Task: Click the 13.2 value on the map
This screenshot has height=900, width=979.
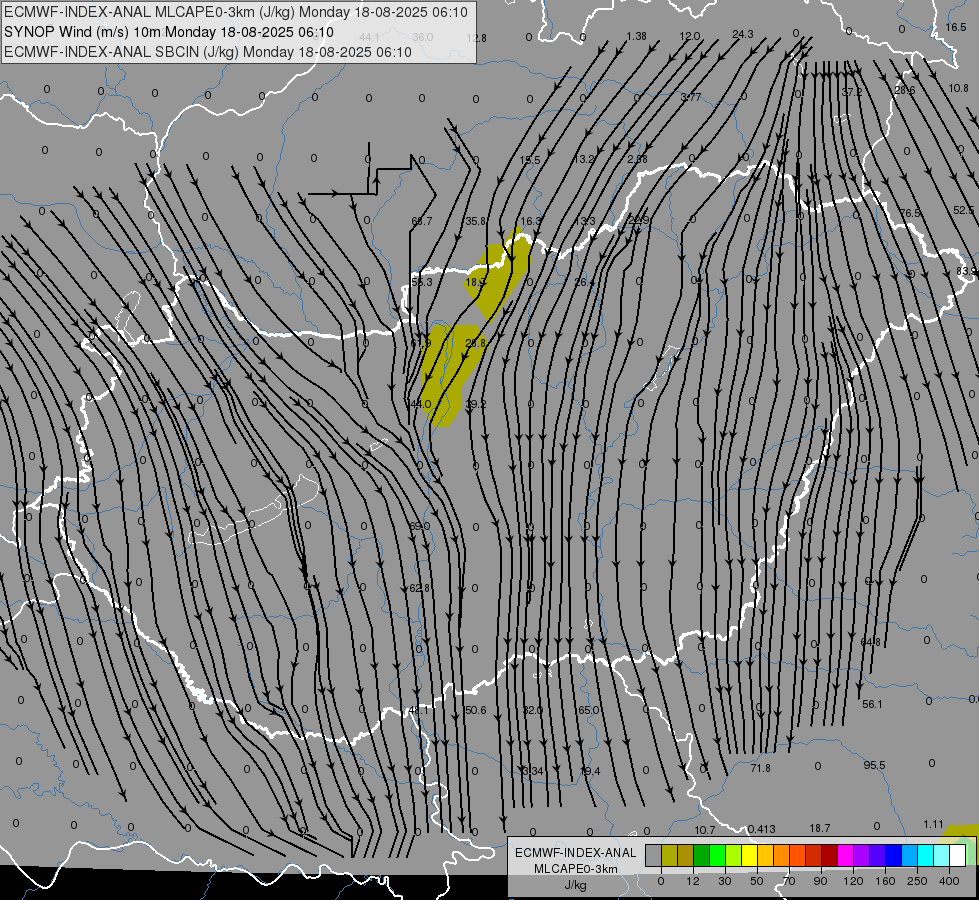Action: (x=584, y=159)
